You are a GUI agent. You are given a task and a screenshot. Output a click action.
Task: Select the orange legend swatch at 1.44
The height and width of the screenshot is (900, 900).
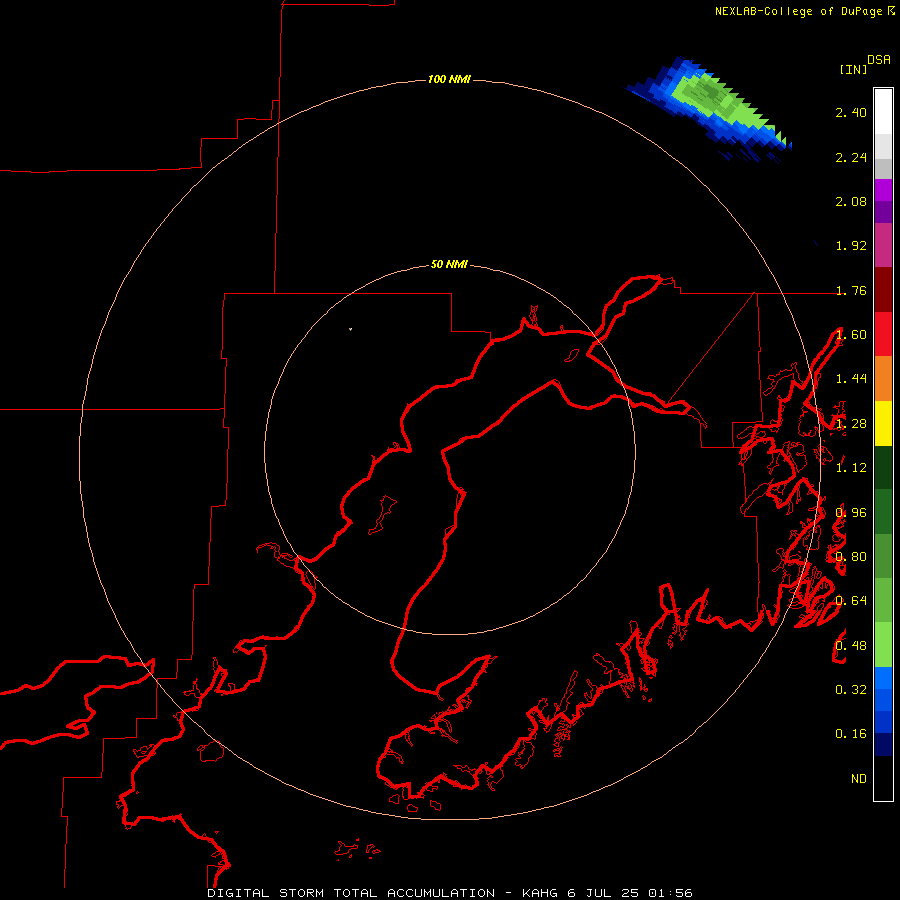point(883,379)
